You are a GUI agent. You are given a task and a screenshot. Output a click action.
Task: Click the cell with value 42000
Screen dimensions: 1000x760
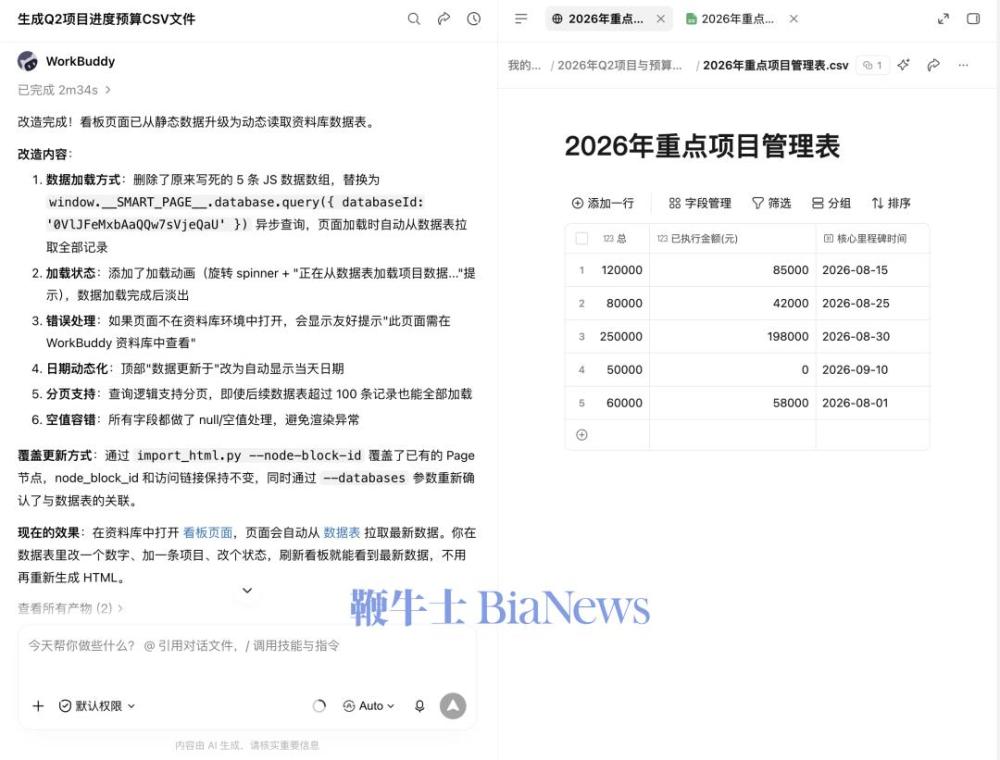point(732,303)
